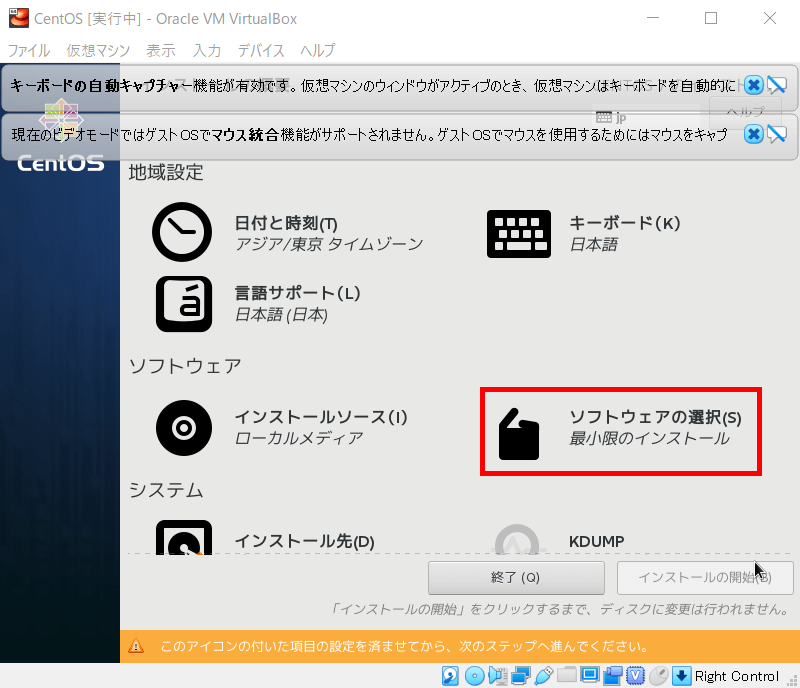This screenshot has height=688, width=800.
Task: Click the network adapter status icon
Action: (x=520, y=676)
